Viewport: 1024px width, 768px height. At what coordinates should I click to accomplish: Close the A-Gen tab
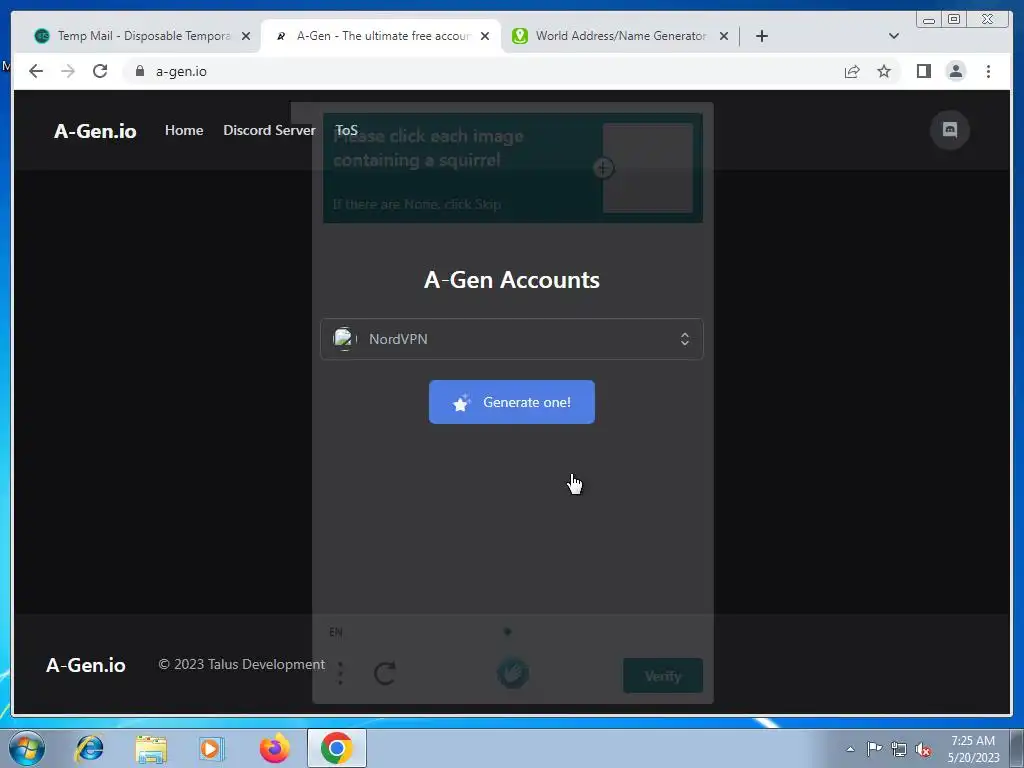[x=485, y=36]
